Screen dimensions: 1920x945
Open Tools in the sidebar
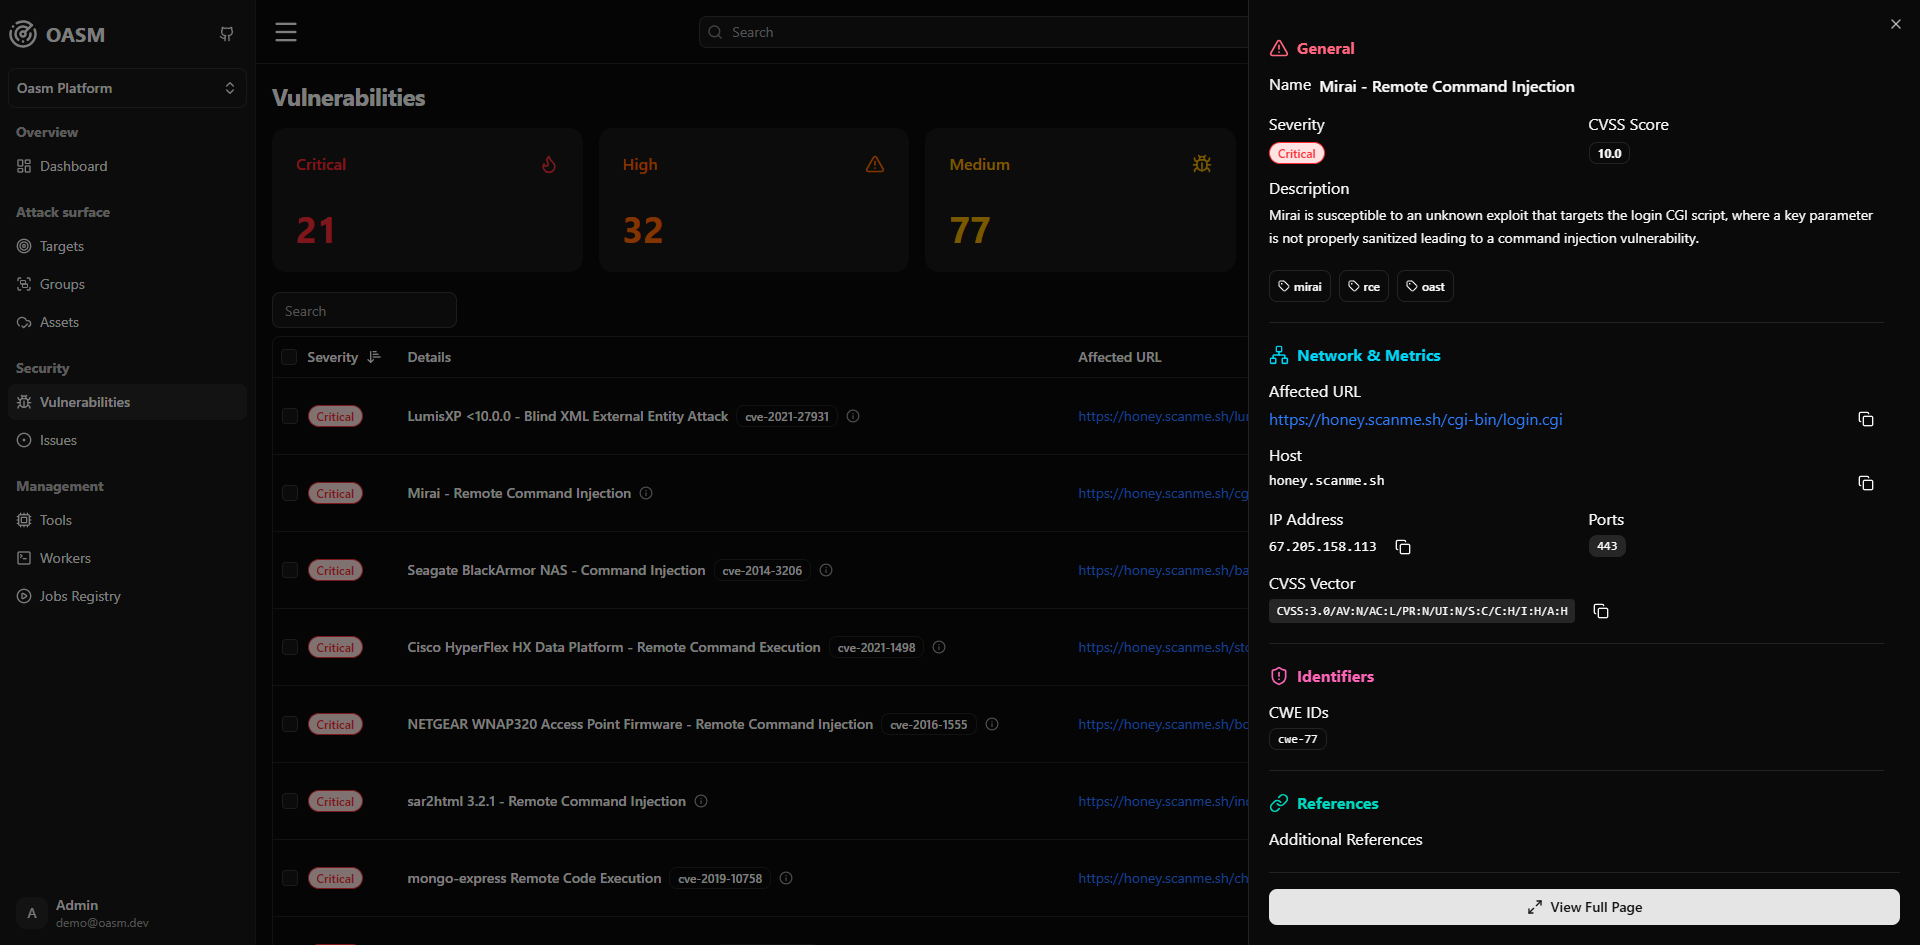[127, 520]
